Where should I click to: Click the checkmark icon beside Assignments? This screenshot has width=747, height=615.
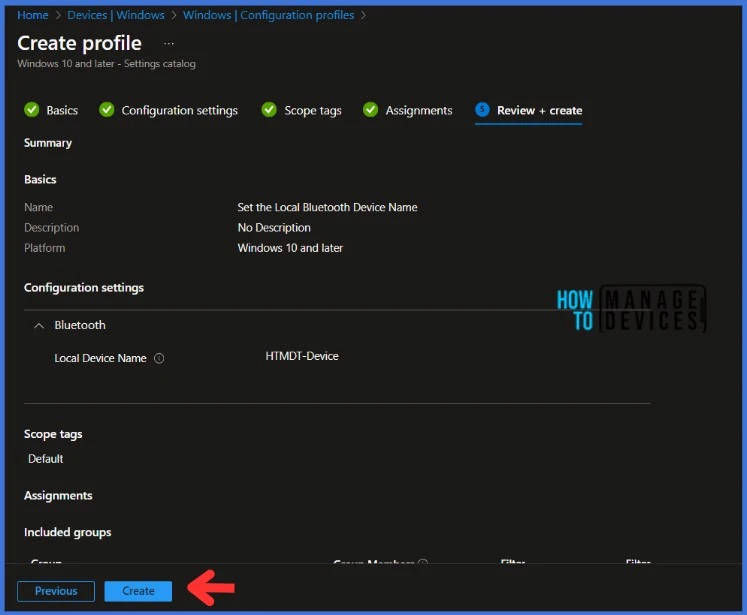[x=371, y=110]
